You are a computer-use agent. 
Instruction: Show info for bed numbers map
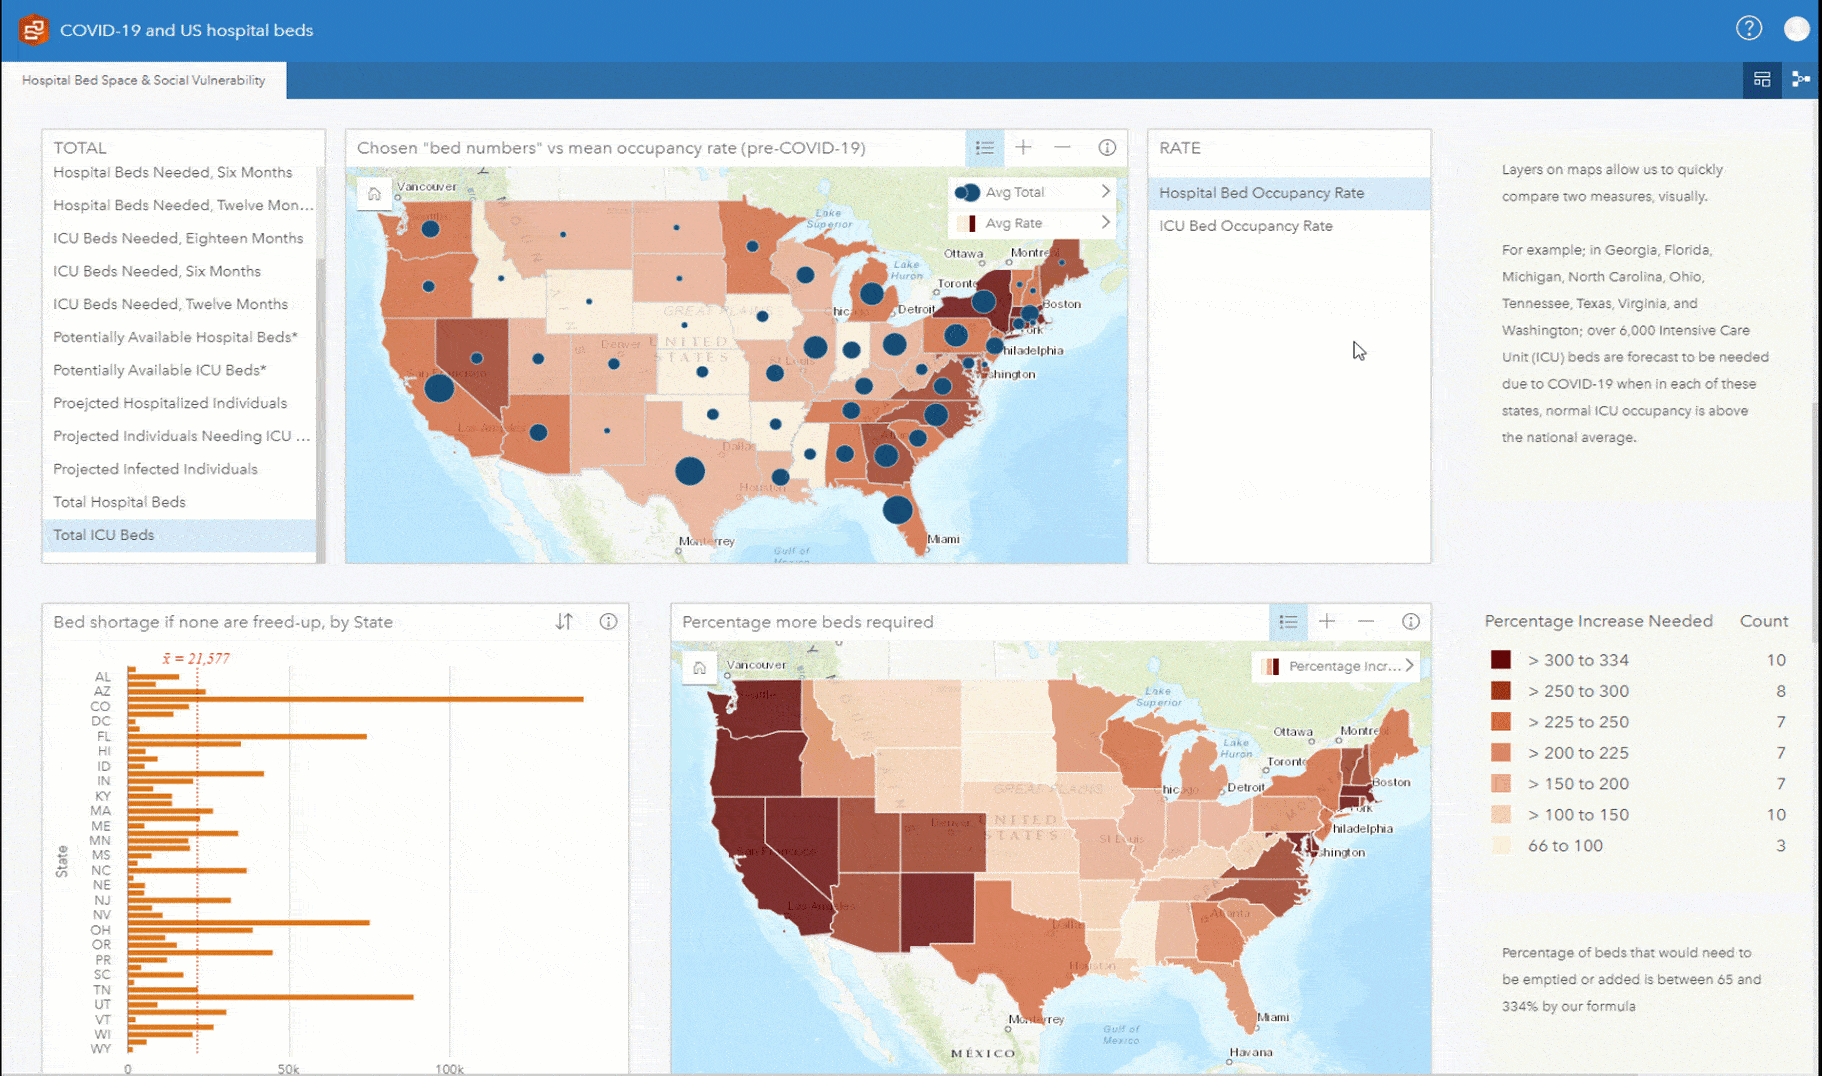tap(1107, 148)
